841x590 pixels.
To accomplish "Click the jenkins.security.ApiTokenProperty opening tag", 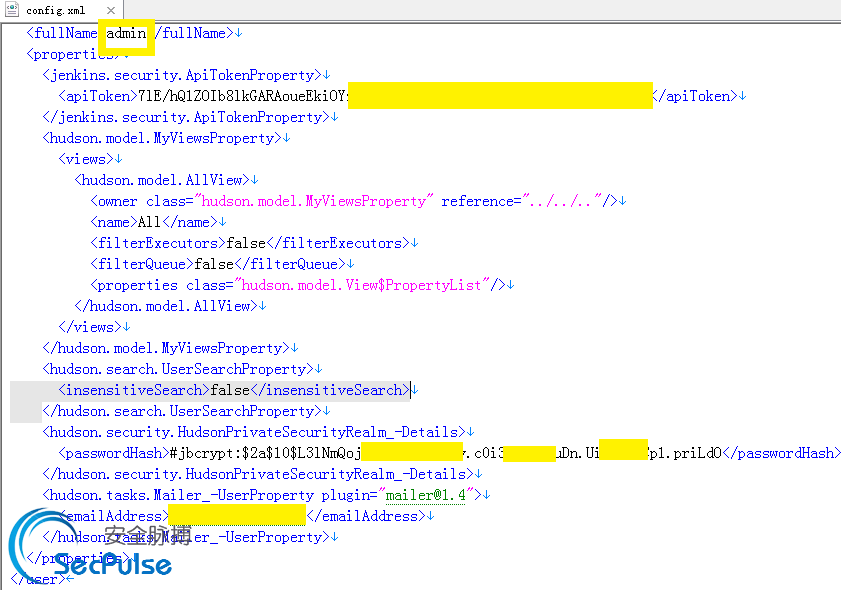I will click(x=182, y=75).
